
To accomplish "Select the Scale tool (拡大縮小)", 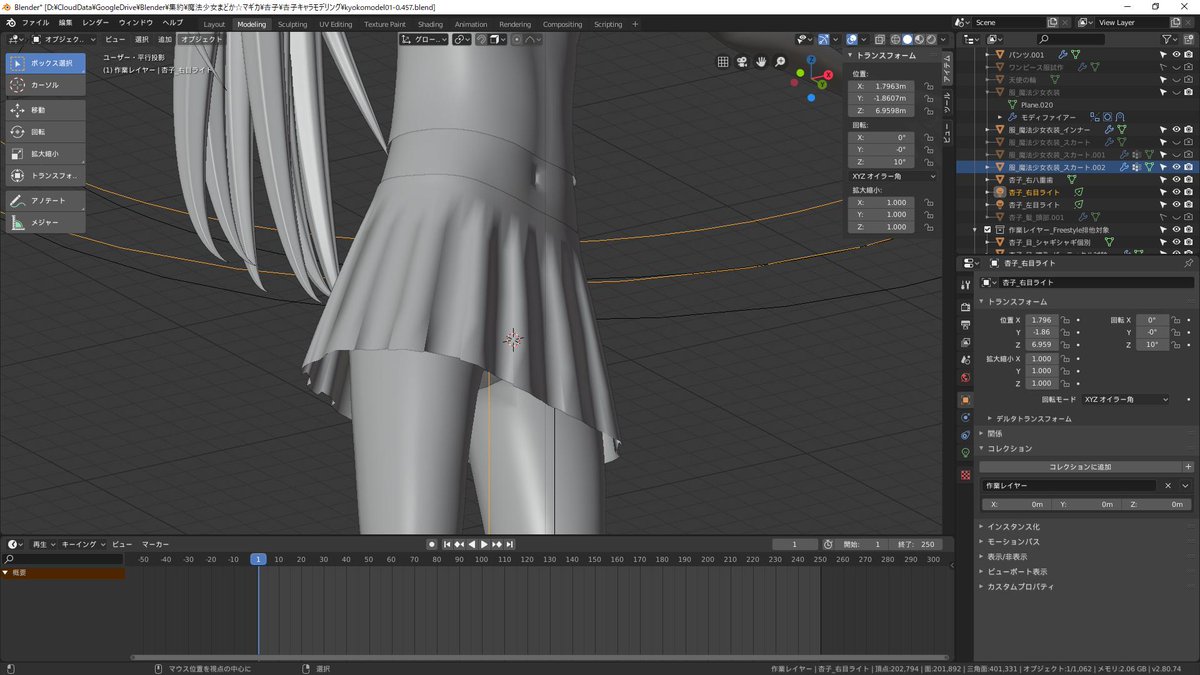I will [x=46, y=154].
